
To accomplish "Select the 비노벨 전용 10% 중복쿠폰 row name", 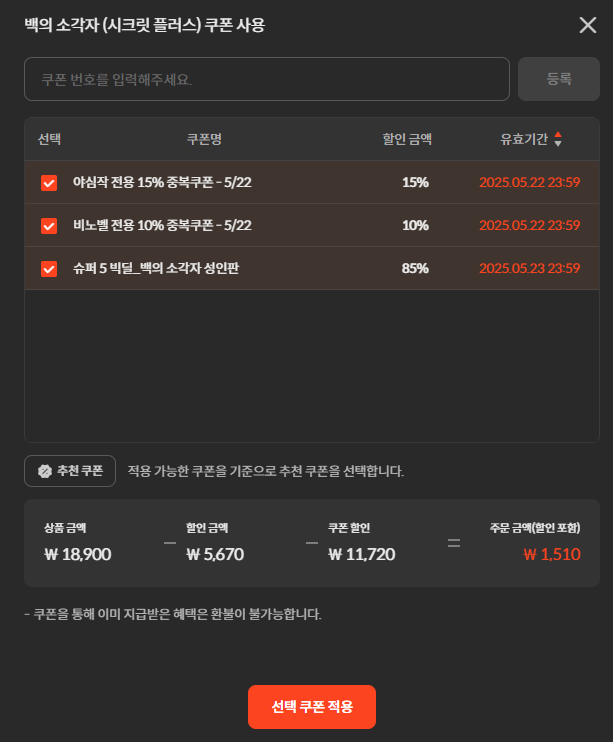I will tap(162, 225).
